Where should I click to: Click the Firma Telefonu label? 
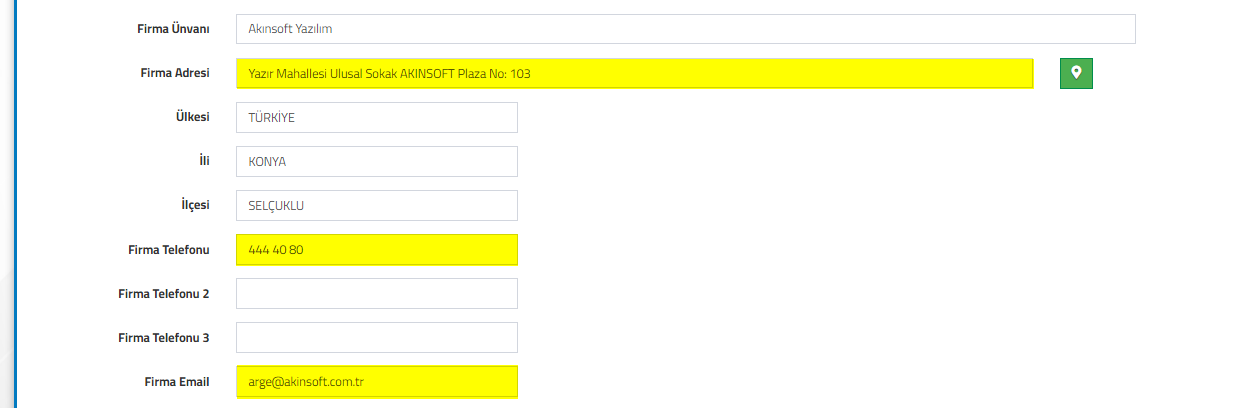click(168, 249)
